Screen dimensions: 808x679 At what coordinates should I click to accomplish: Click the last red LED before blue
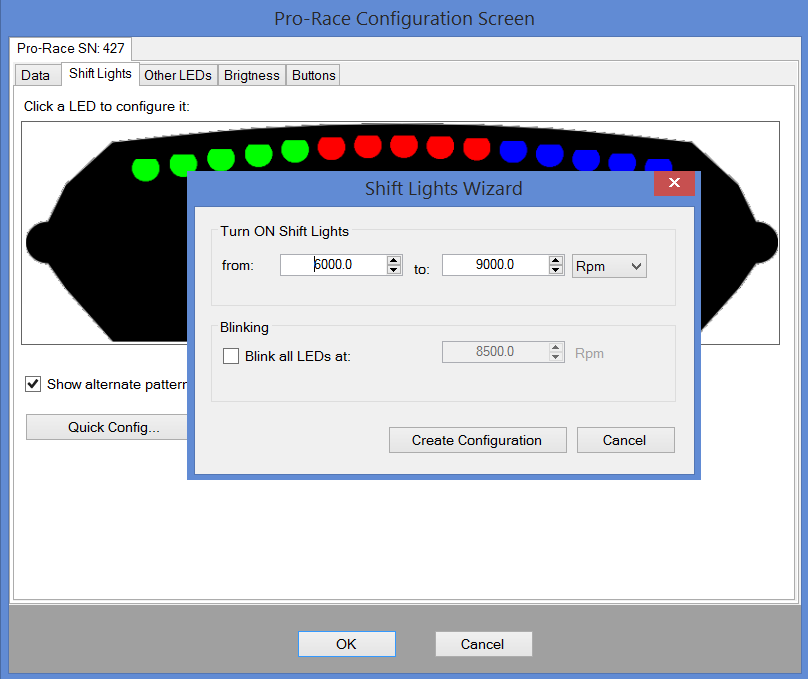(477, 148)
